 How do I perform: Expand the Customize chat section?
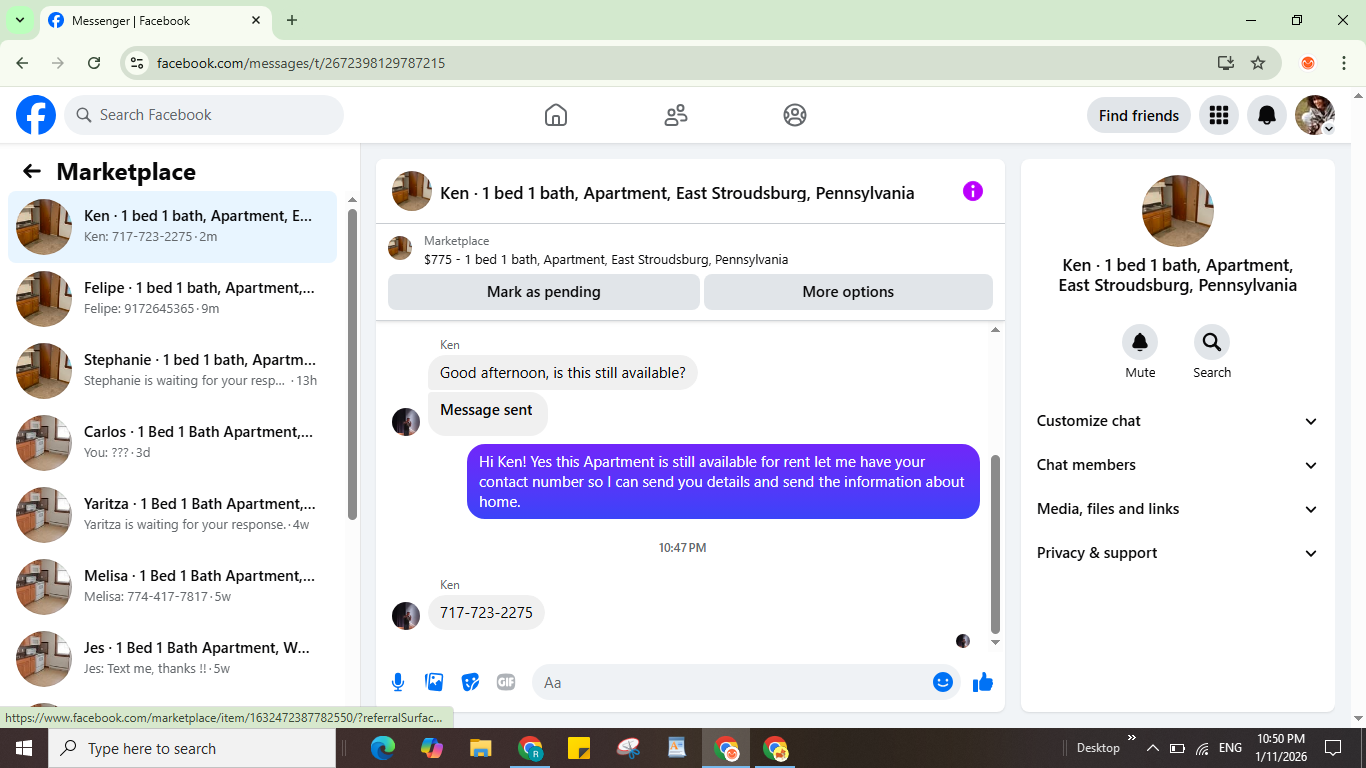[x=1178, y=421]
